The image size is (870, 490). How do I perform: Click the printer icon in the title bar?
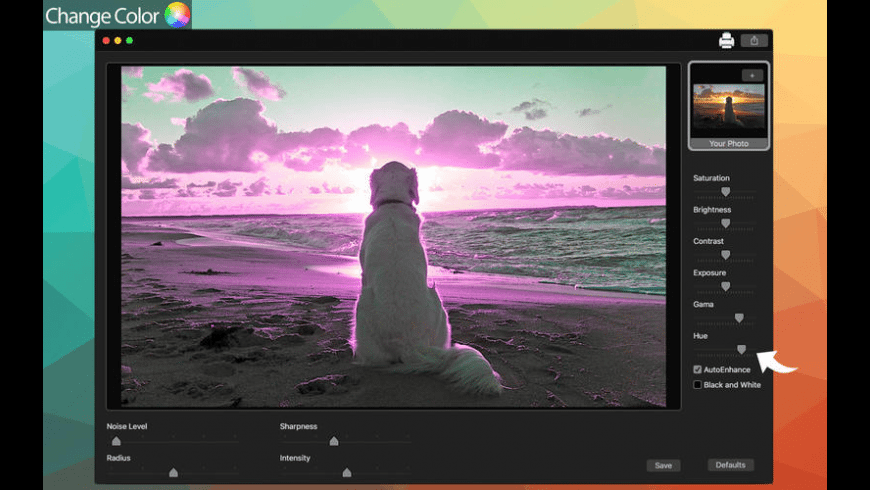point(726,41)
